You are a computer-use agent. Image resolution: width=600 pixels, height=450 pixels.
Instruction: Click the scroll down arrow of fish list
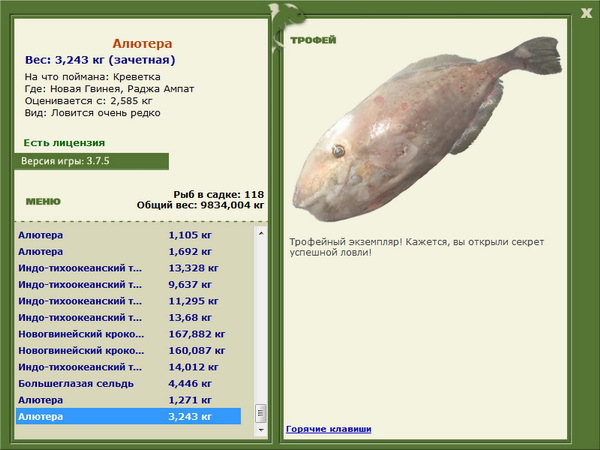(261, 430)
